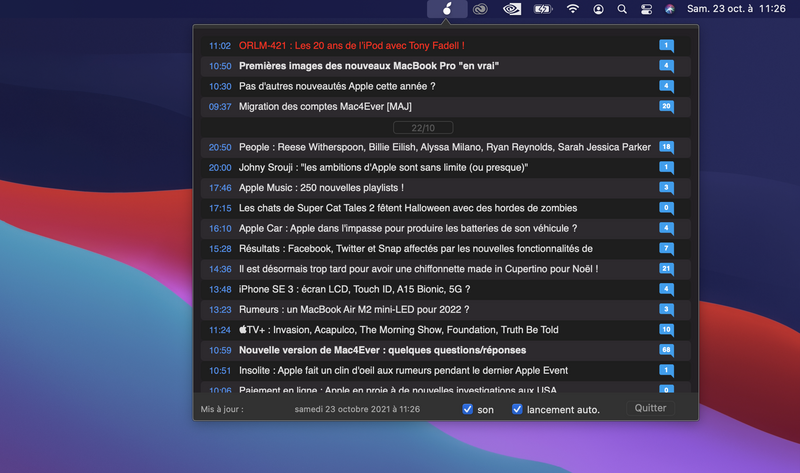This screenshot has height=473, width=800.
Task: Open 'Rumeurs : un MacBook Air M2 mini-LED'
Action: pyautogui.click(x=354, y=310)
